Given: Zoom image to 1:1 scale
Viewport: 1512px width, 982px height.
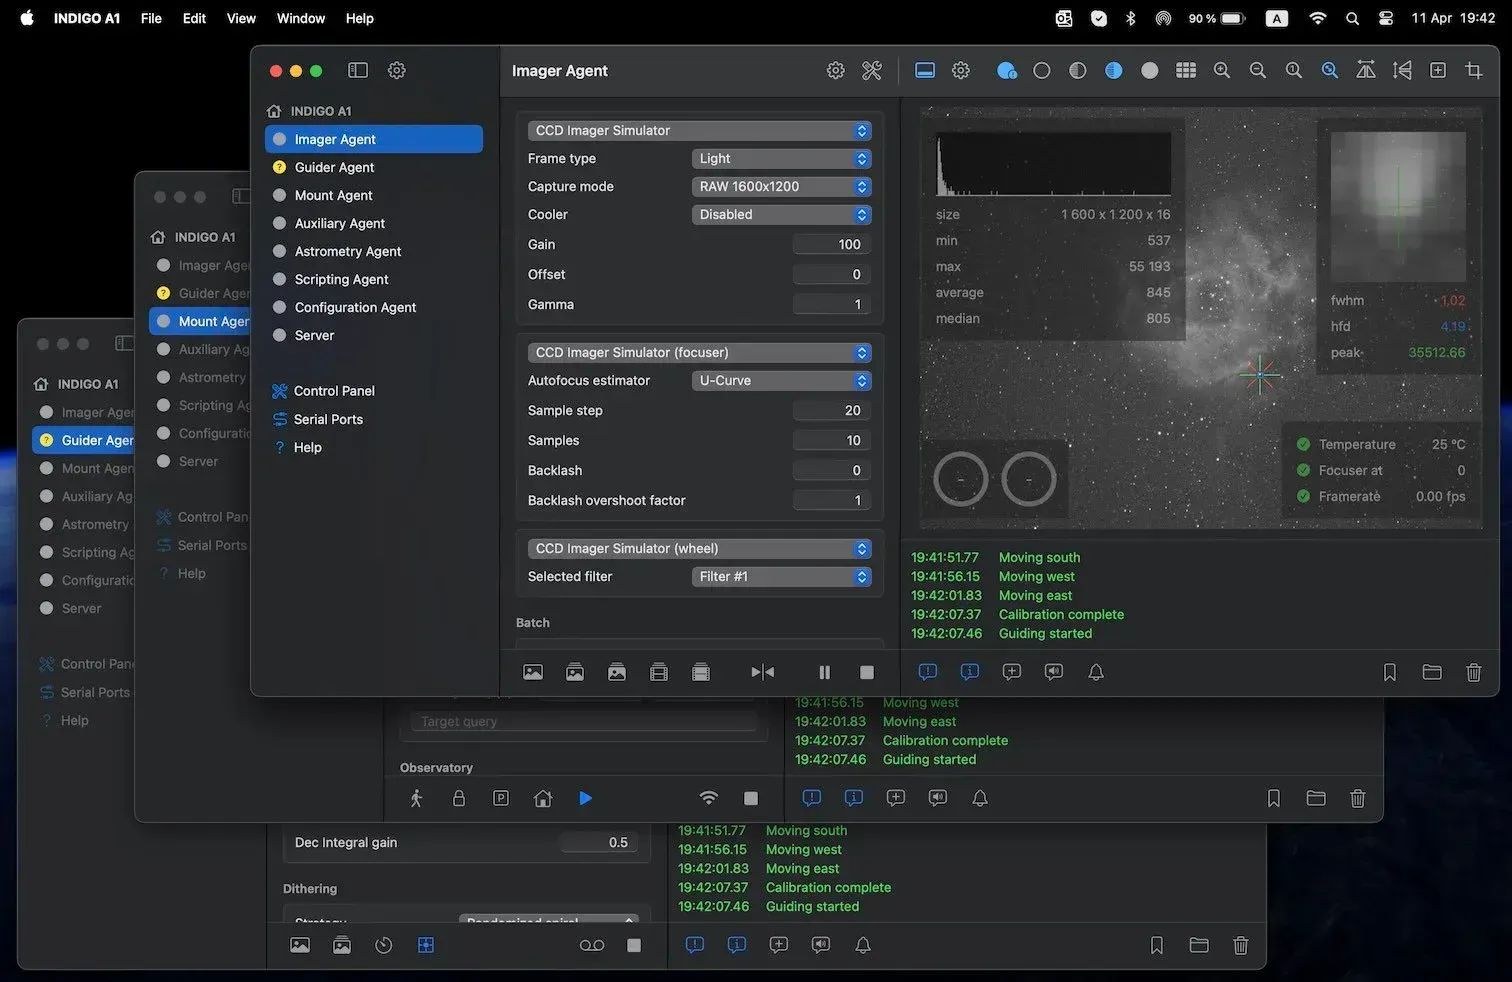Looking at the screenshot, I should pyautogui.click(x=1294, y=70).
